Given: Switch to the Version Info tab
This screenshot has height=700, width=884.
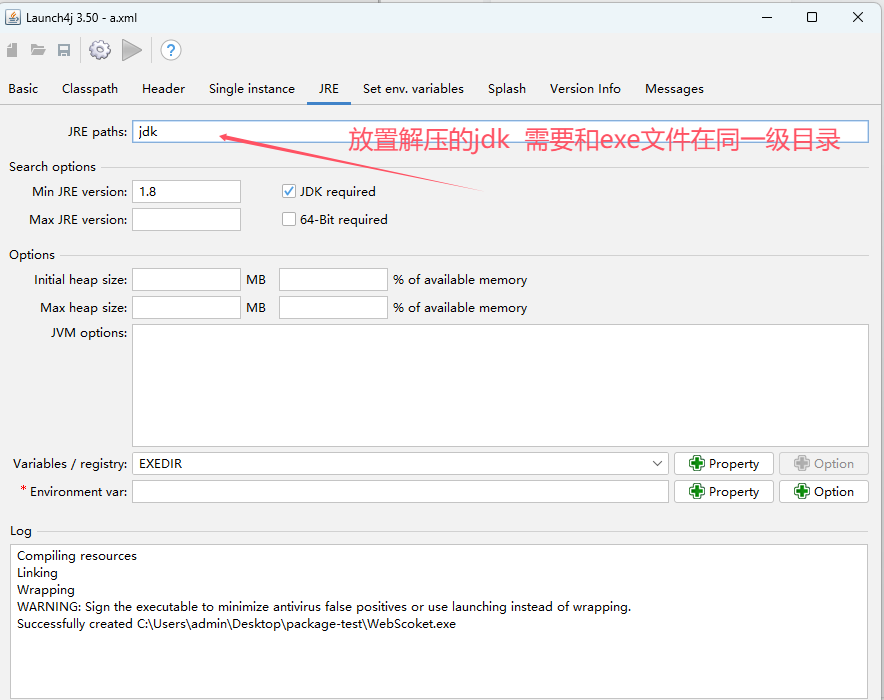Looking at the screenshot, I should pos(585,88).
